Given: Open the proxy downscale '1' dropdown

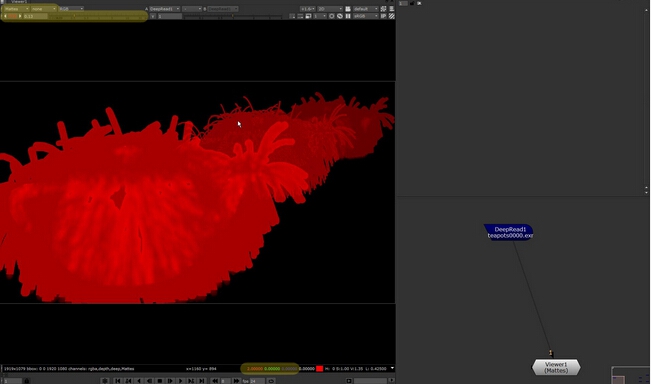Looking at the screenshot, I should click(x=320, y=16).
